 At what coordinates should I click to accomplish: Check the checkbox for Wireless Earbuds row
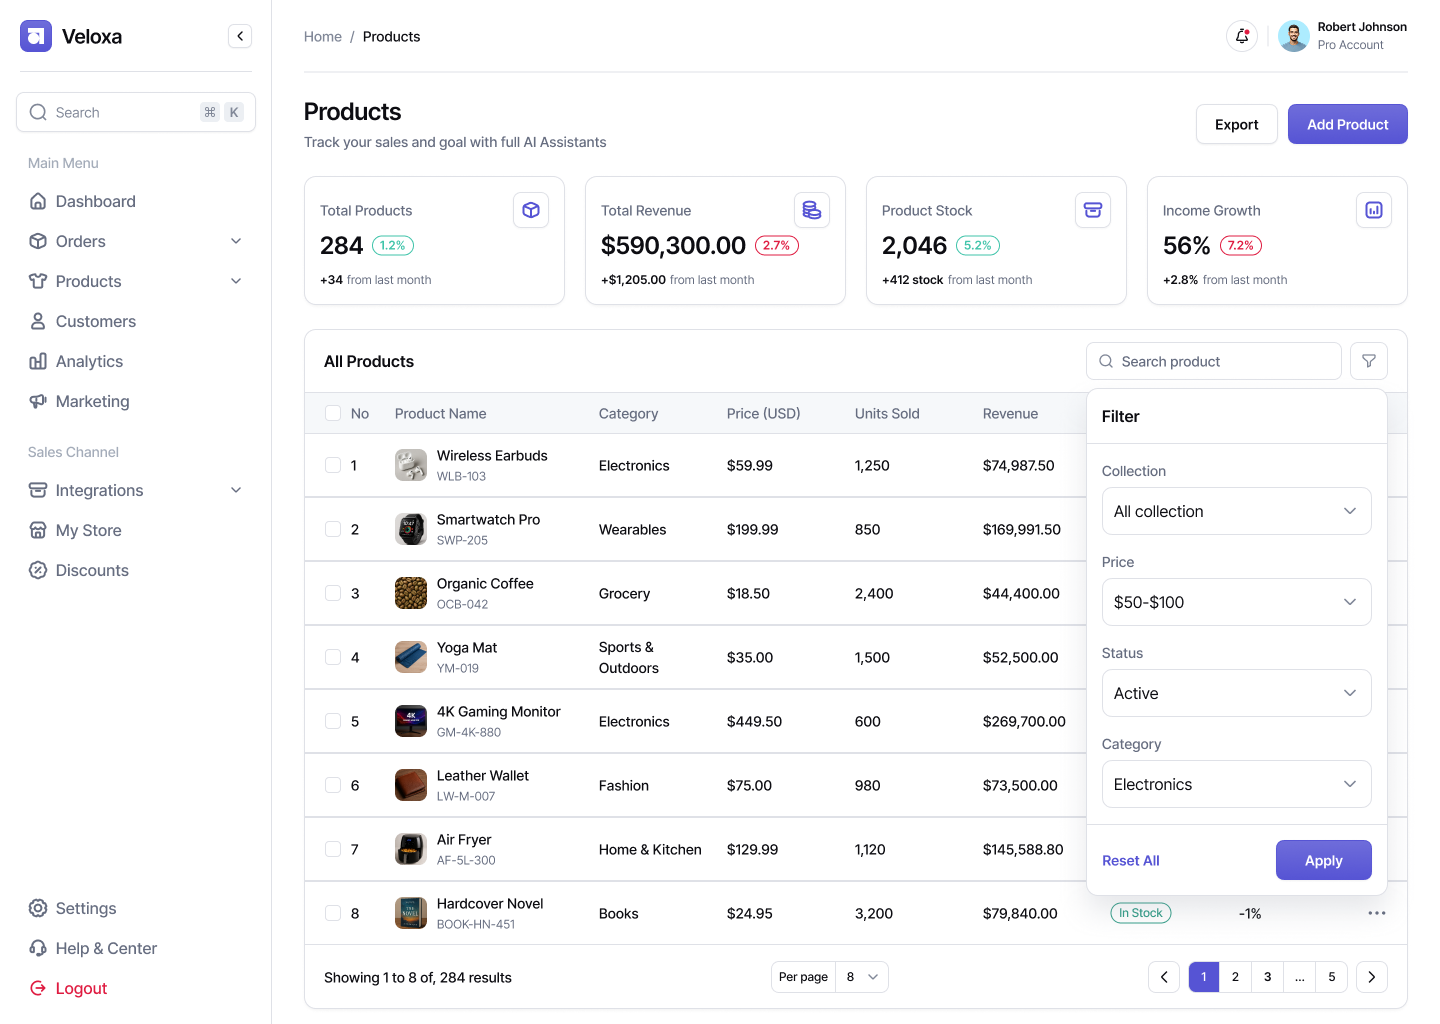coord(333,465)
